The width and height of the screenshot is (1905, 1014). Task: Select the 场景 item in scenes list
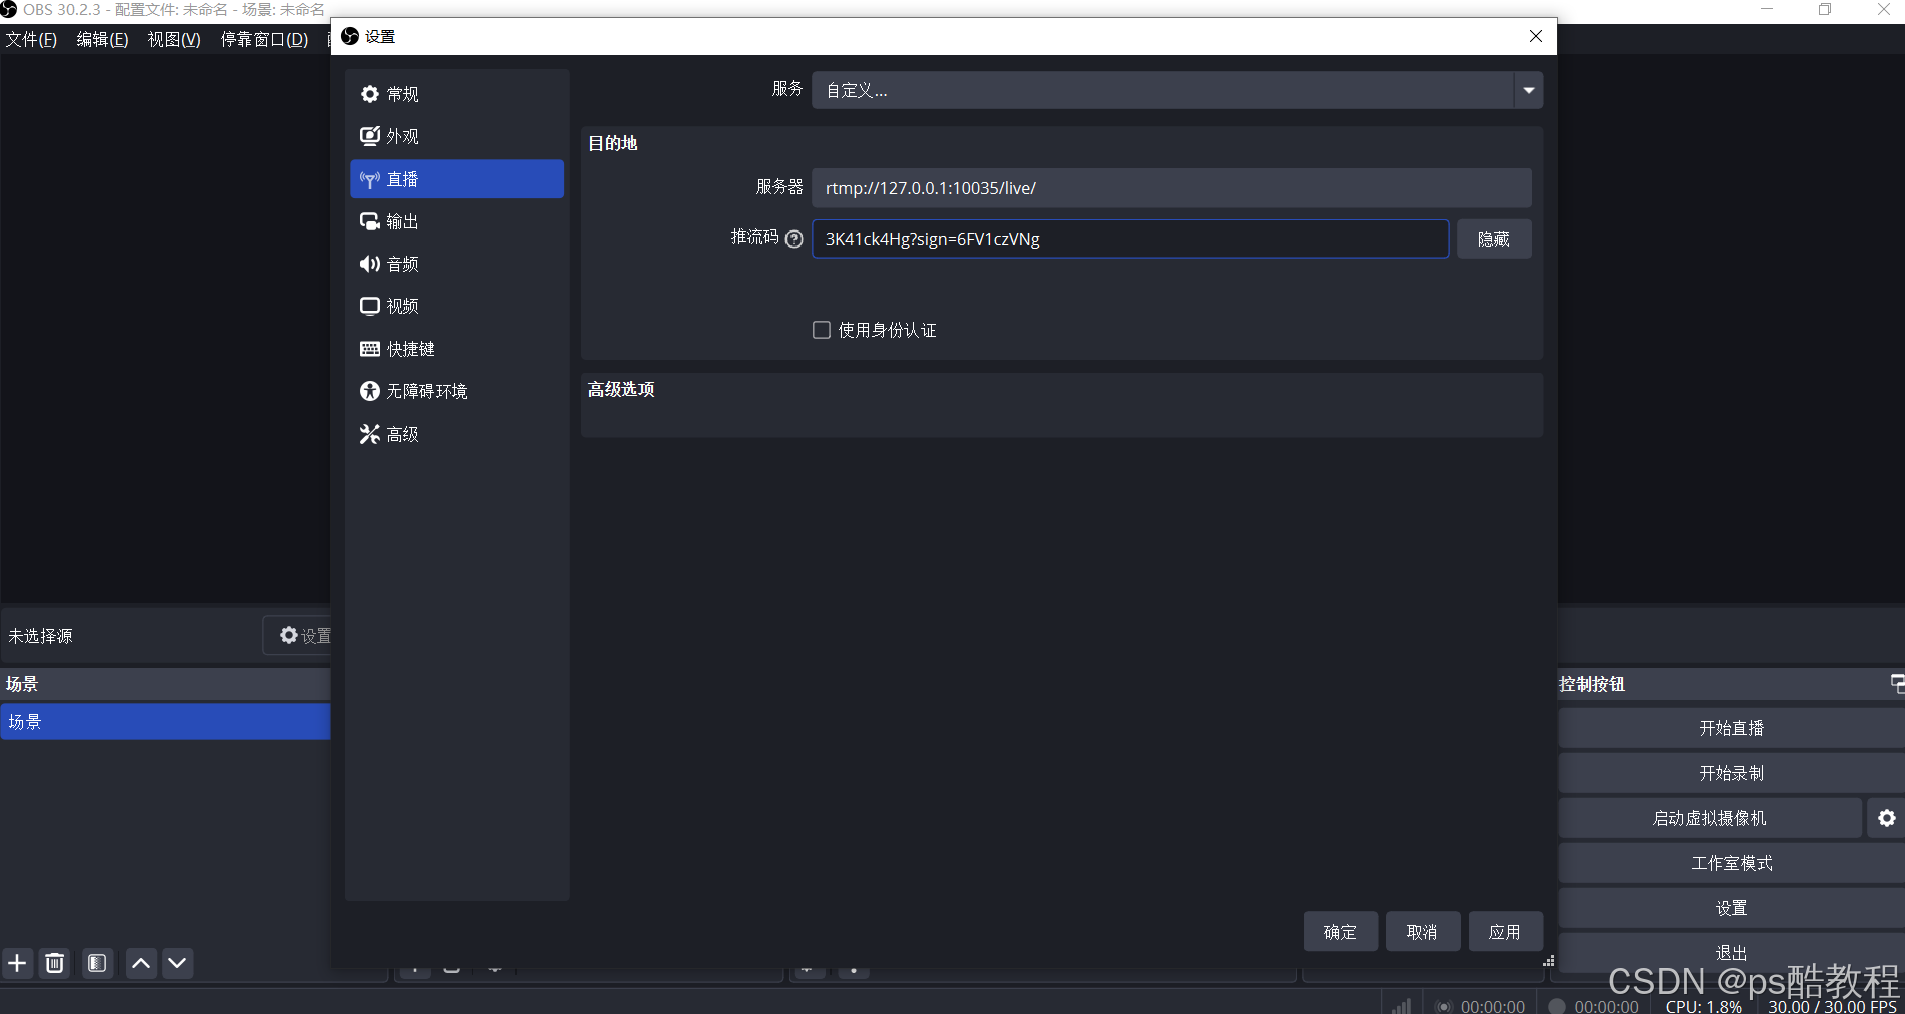point(165,722)
